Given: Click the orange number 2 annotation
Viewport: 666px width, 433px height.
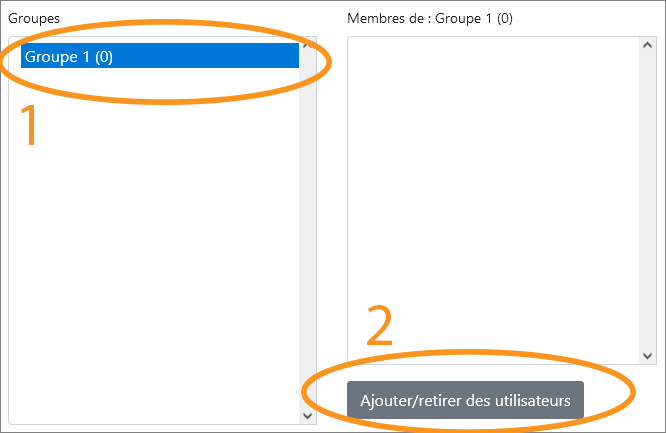Looking at the screenshot, I should [x=379, y=325].
